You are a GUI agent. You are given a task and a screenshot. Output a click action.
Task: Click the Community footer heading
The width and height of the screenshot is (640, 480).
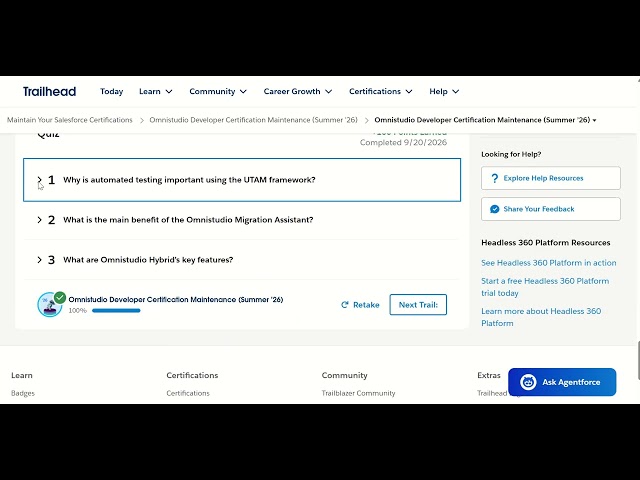click(344, 375)
